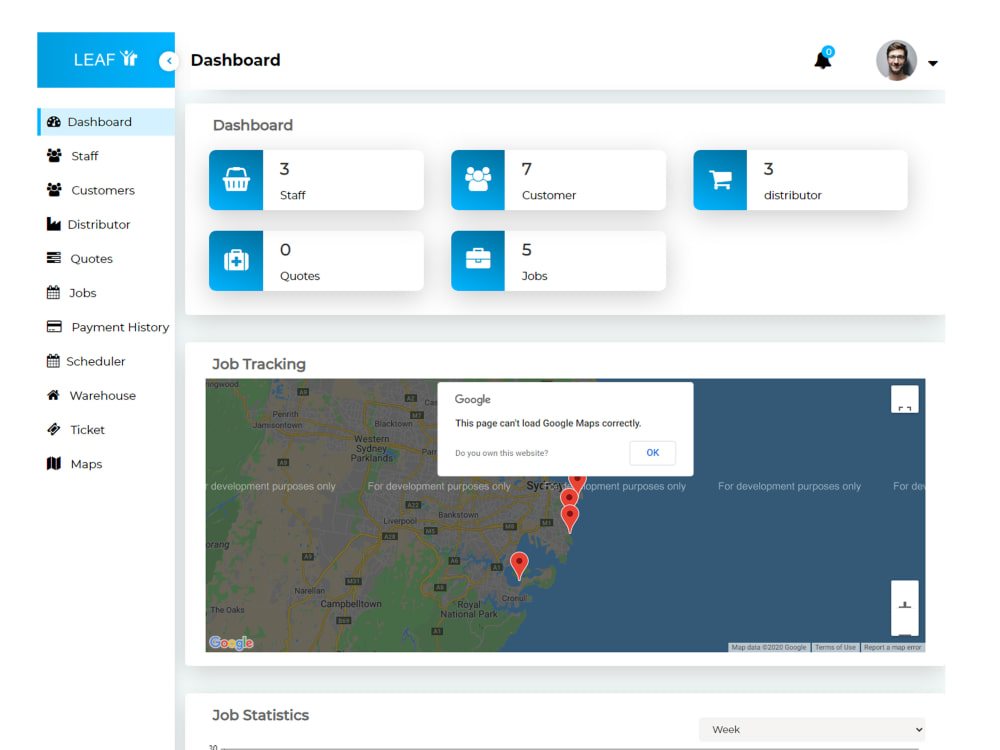
Task: Click the Warehouse home icon in sidebar
Action: click(x=54, y=395)
